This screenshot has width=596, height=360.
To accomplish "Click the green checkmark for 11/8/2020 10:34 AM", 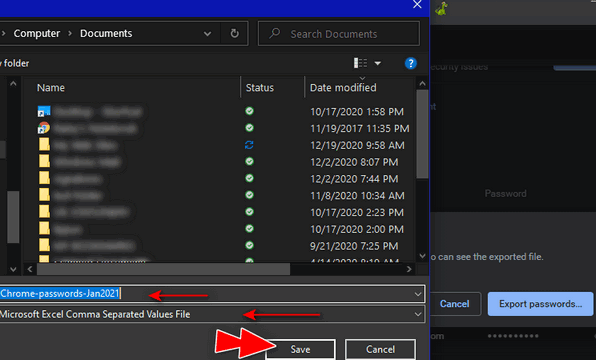I will [x=249, y=195].
